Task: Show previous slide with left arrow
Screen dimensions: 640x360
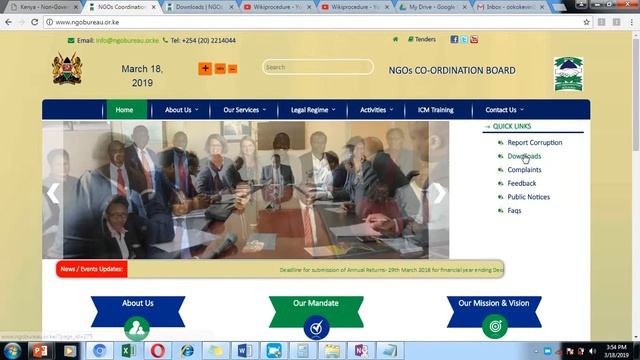Action: [x=53, y=193]
